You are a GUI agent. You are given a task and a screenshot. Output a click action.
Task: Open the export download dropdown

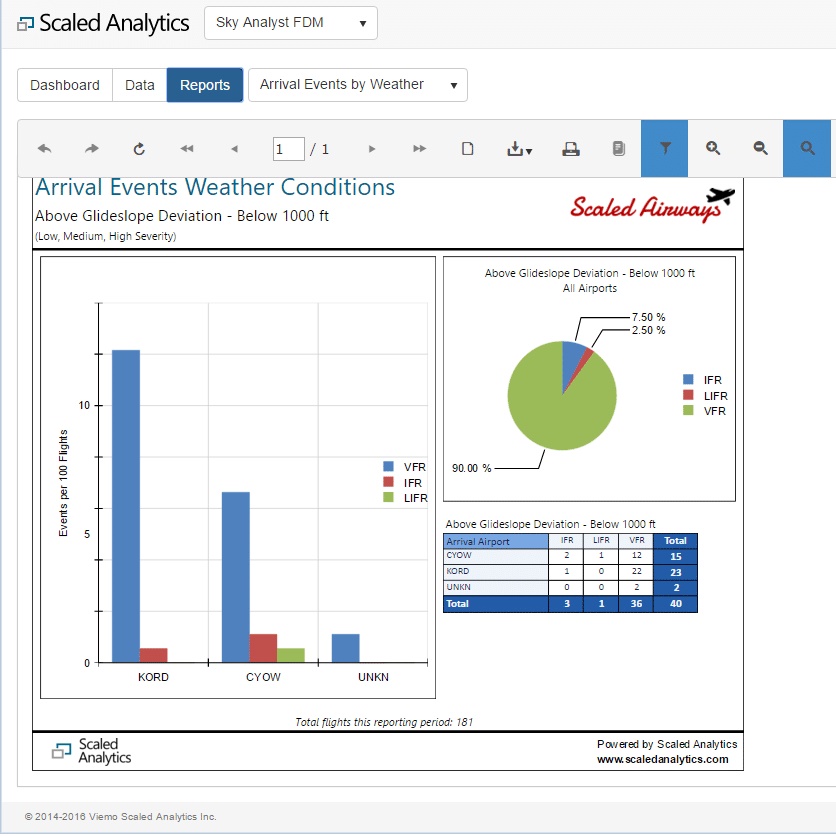point(519,149)
